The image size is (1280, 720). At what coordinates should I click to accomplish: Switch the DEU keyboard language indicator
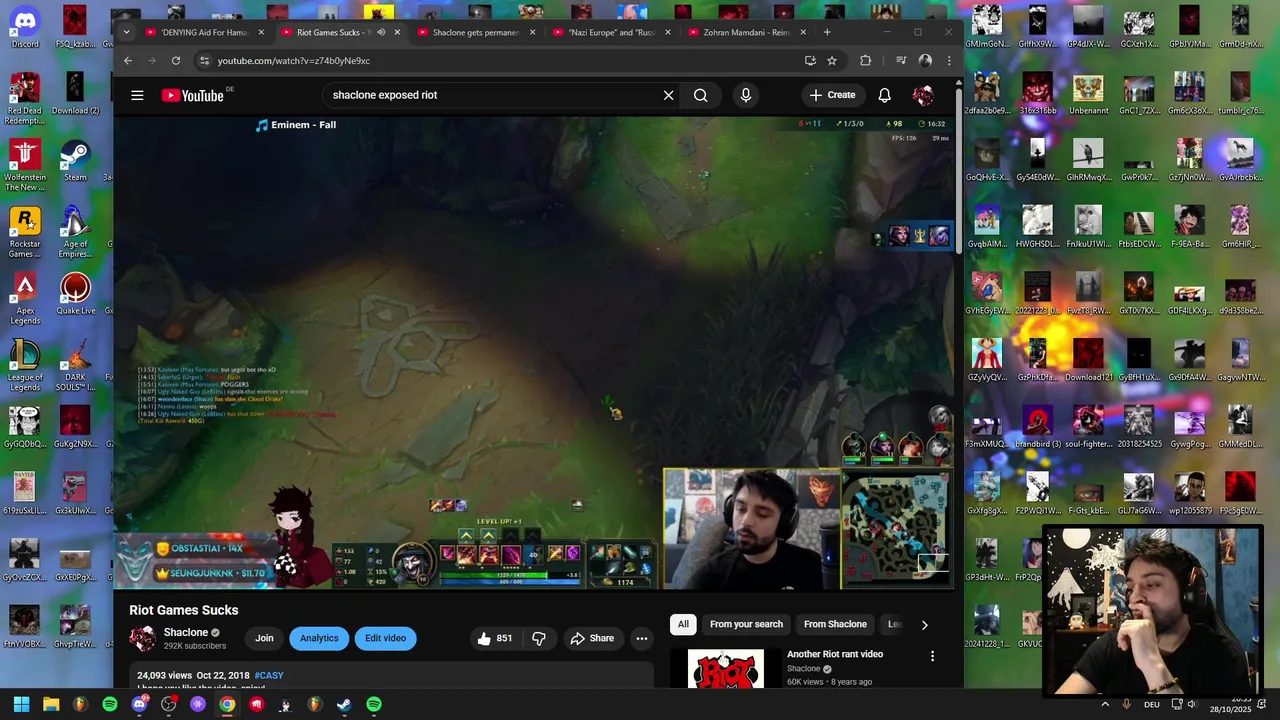1151,704
